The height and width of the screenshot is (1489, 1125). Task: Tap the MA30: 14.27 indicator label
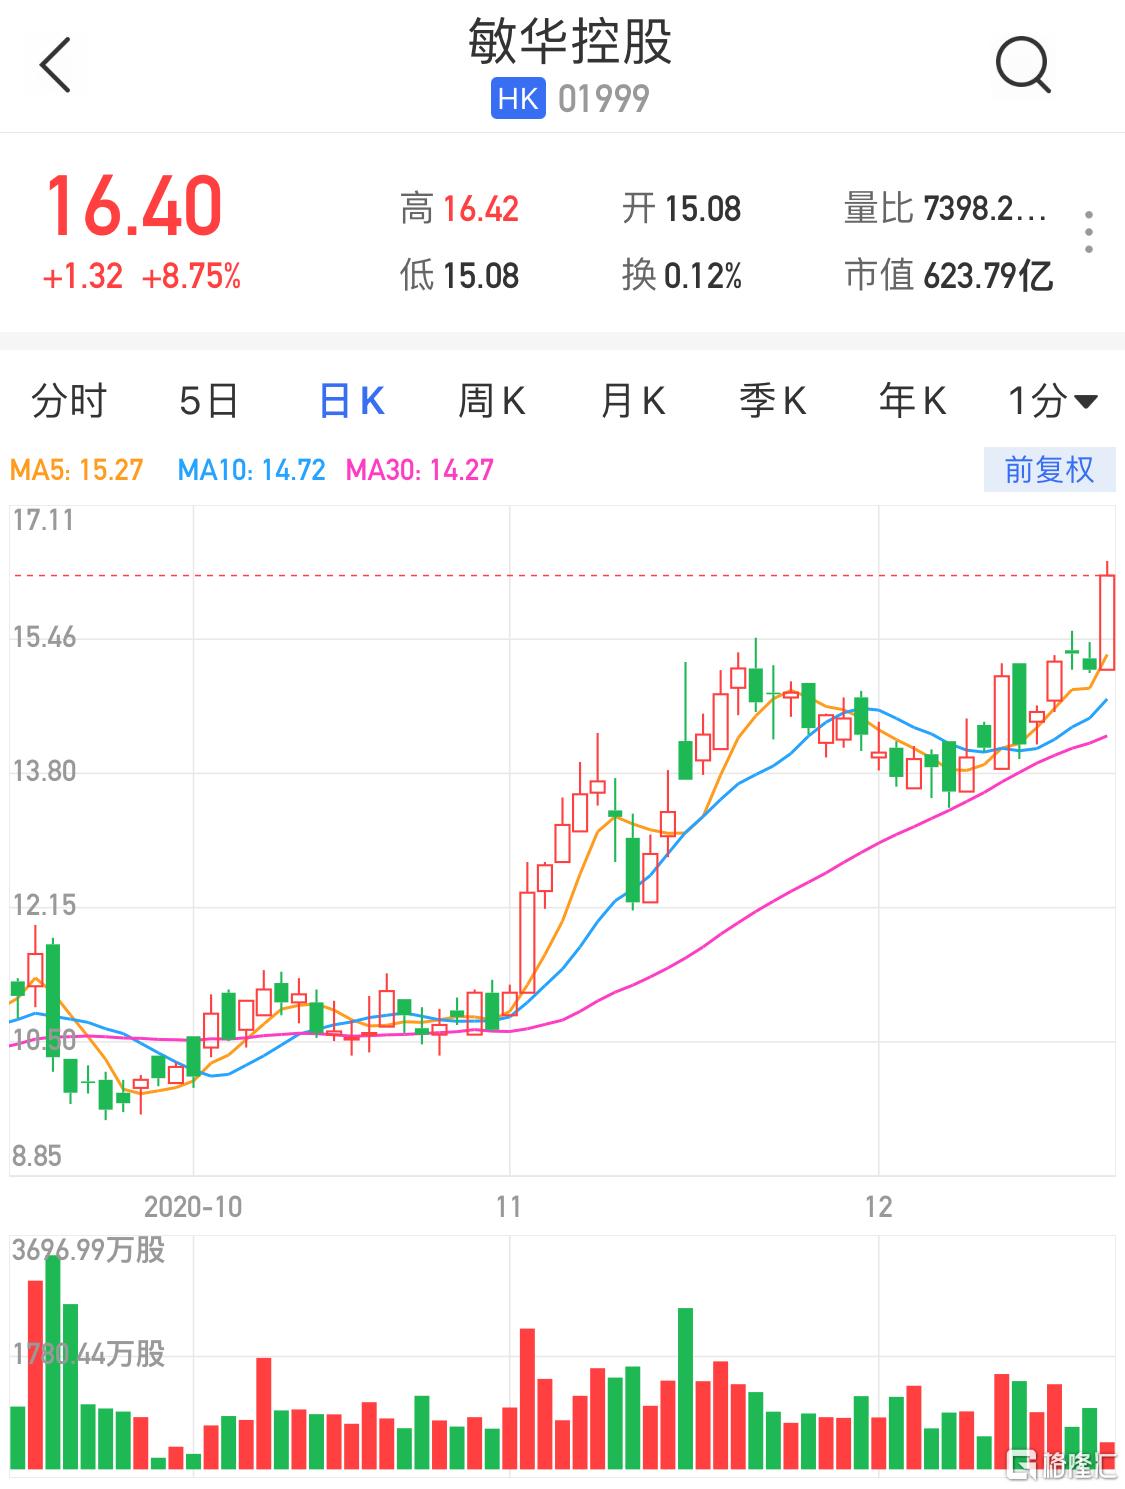[x=420, y=470]
